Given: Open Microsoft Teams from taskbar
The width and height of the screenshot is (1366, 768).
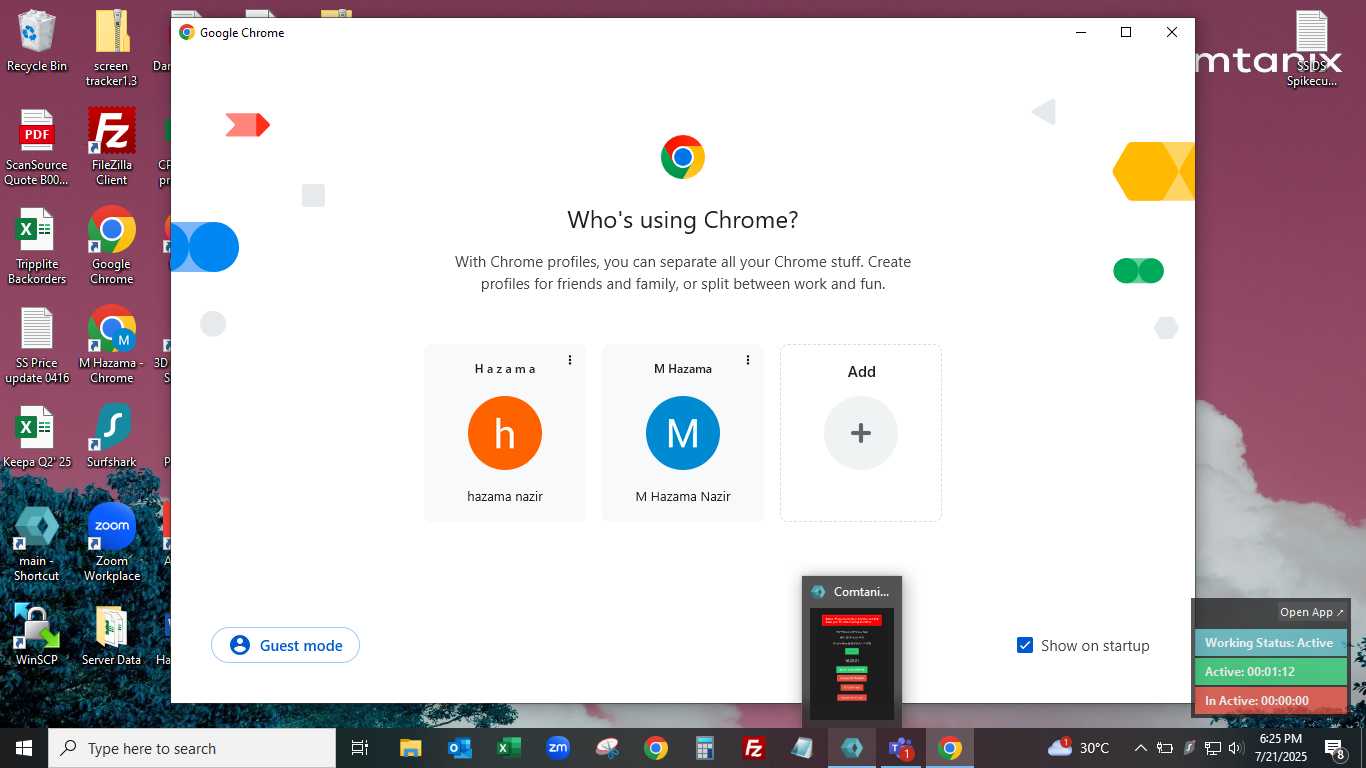Looking at the screenshot, I should click(x=901, y=748).
